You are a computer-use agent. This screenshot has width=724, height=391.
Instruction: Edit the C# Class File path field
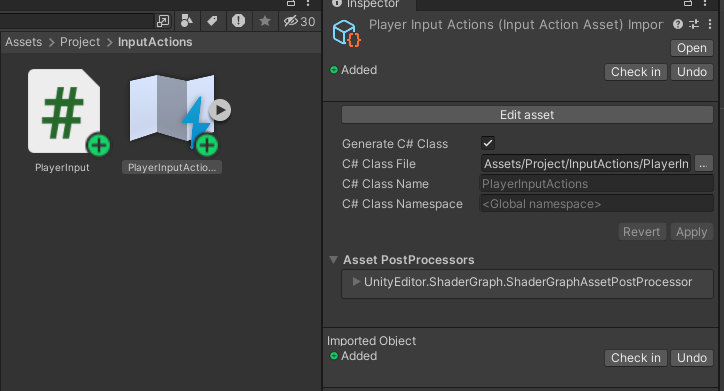pyautogui.click(x=585, y=164)
